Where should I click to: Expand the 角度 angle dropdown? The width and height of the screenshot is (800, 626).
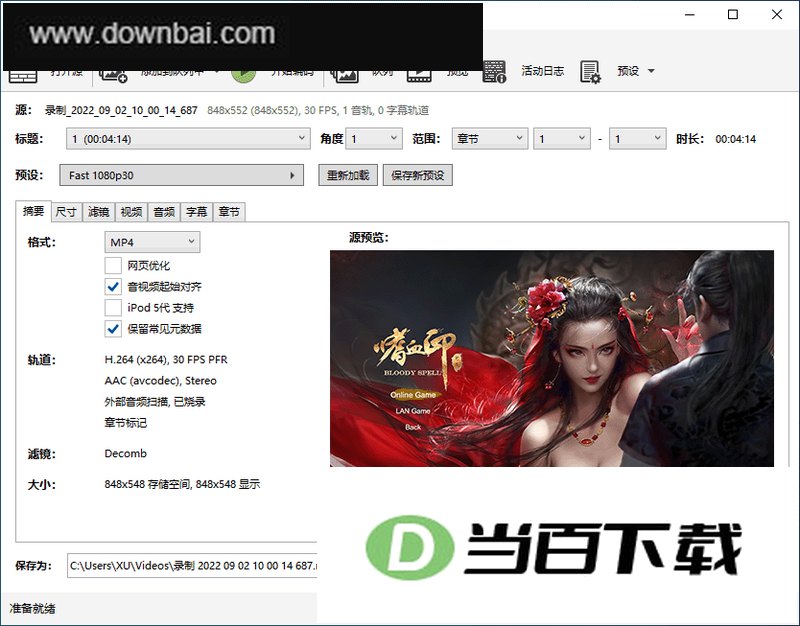pyautogui.click(x=374, y=139)
